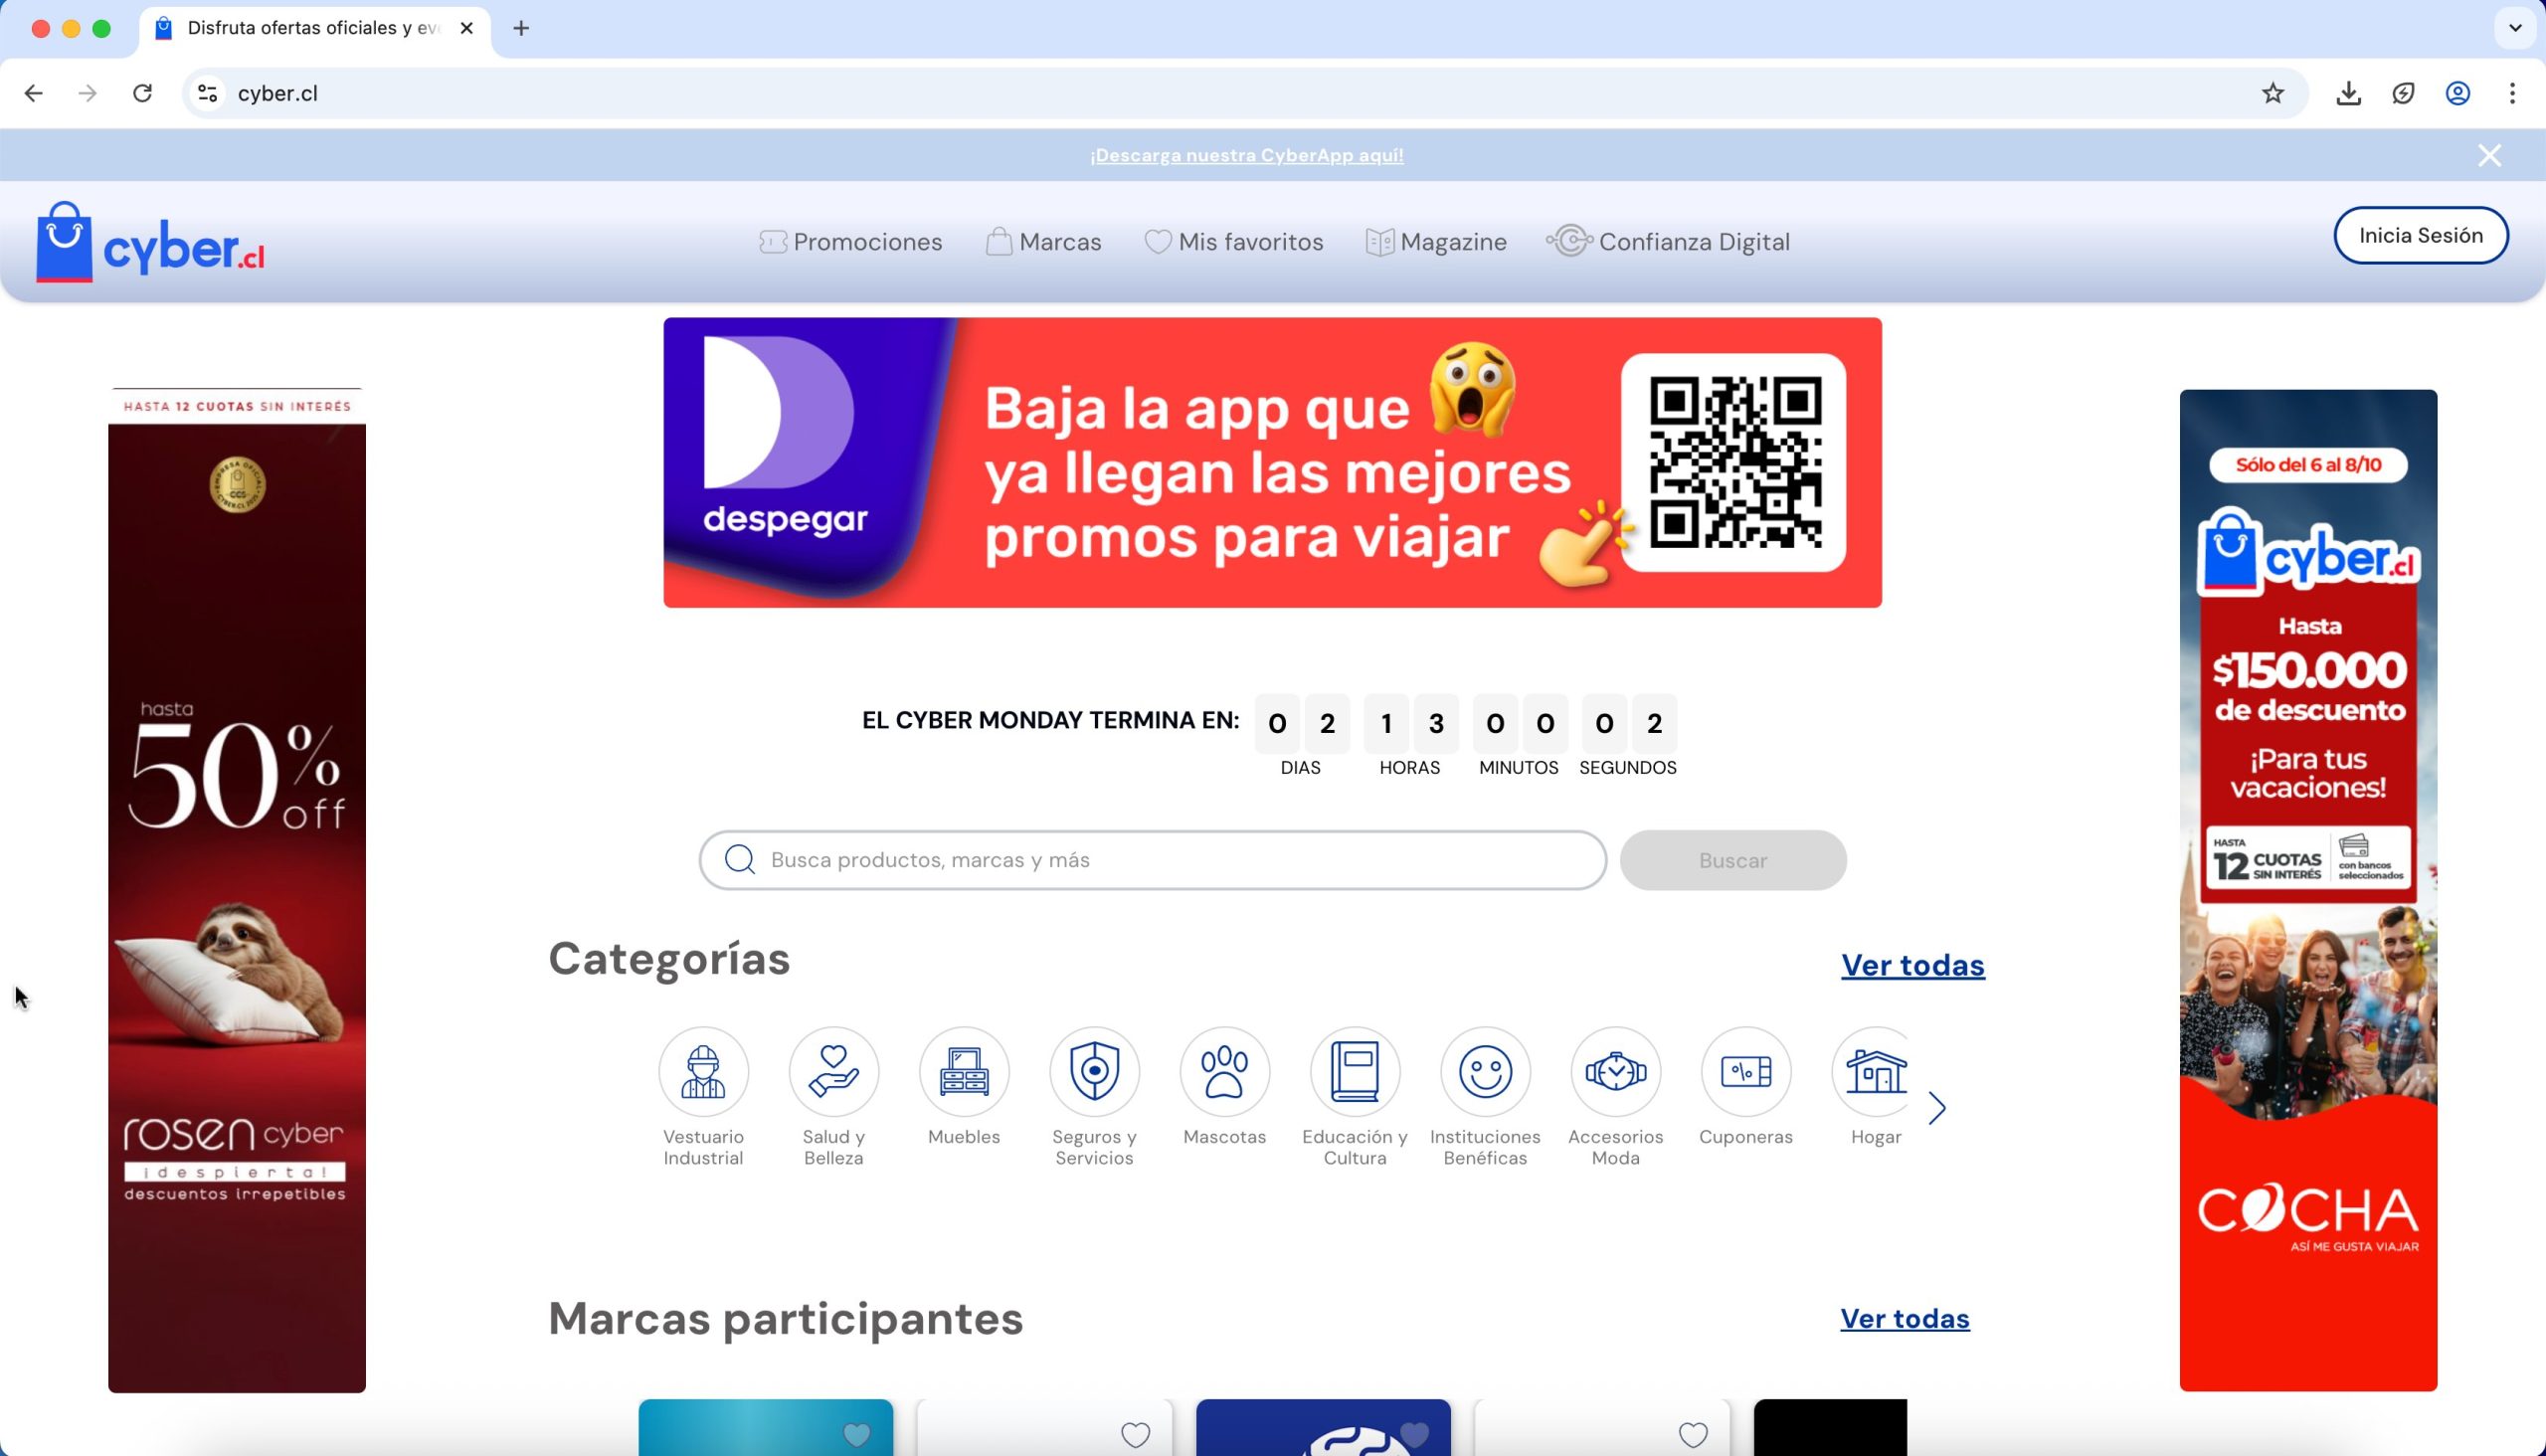Click the Inicia Sesión button
This screenshot has width=2546, height=1456.
coord(2420,235)
